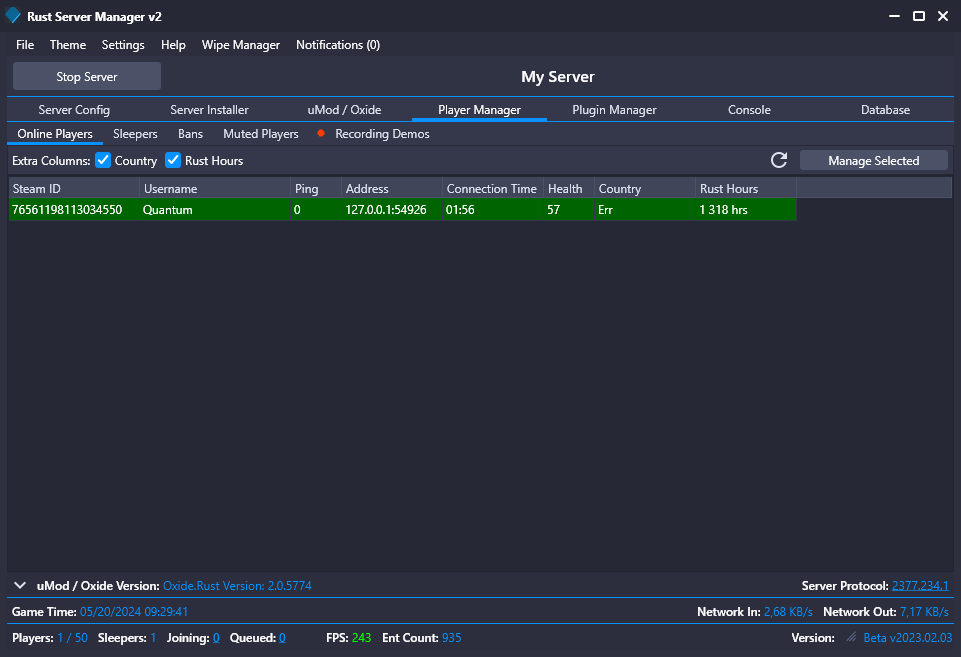
Task: Select the Online Players sub-tab
Action: [x=55, y=134]
